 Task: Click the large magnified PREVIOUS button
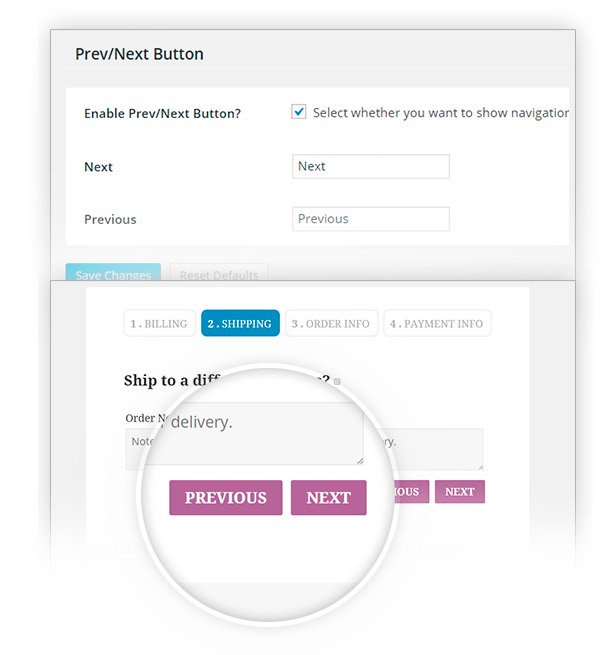(x=225, y=498)
